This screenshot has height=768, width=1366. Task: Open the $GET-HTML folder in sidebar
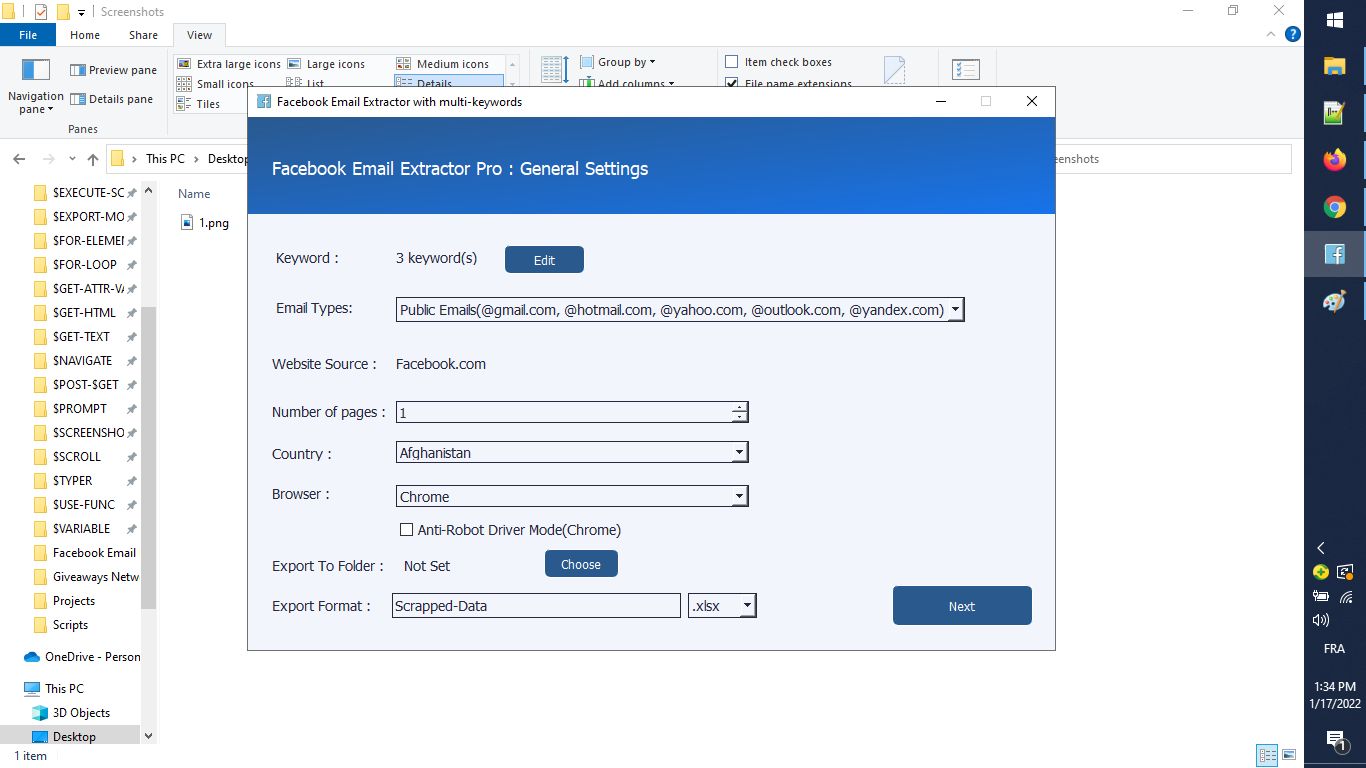(84, 313)
